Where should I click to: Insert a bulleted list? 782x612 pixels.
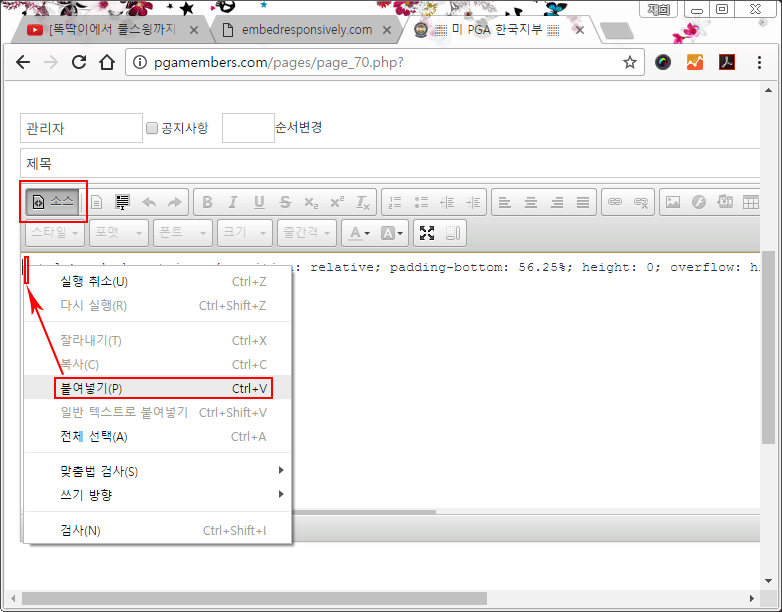pyautogui.click(x=421, y=202)
